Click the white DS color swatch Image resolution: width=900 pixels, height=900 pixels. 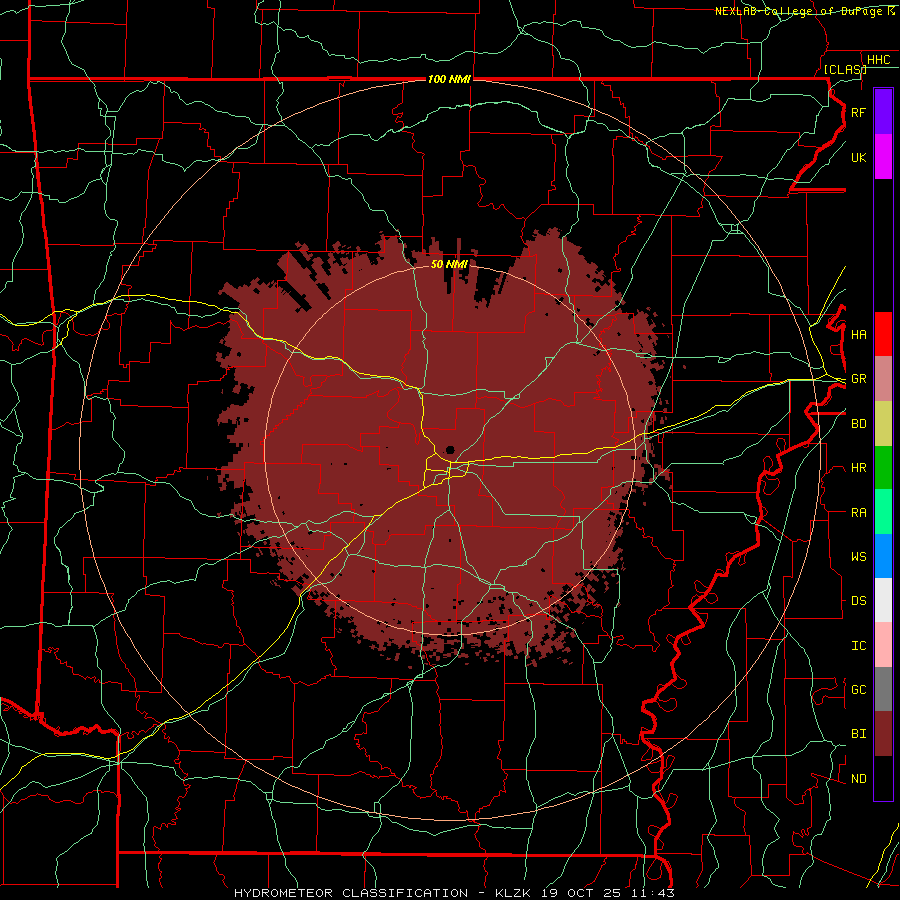(x=883, y=600)
